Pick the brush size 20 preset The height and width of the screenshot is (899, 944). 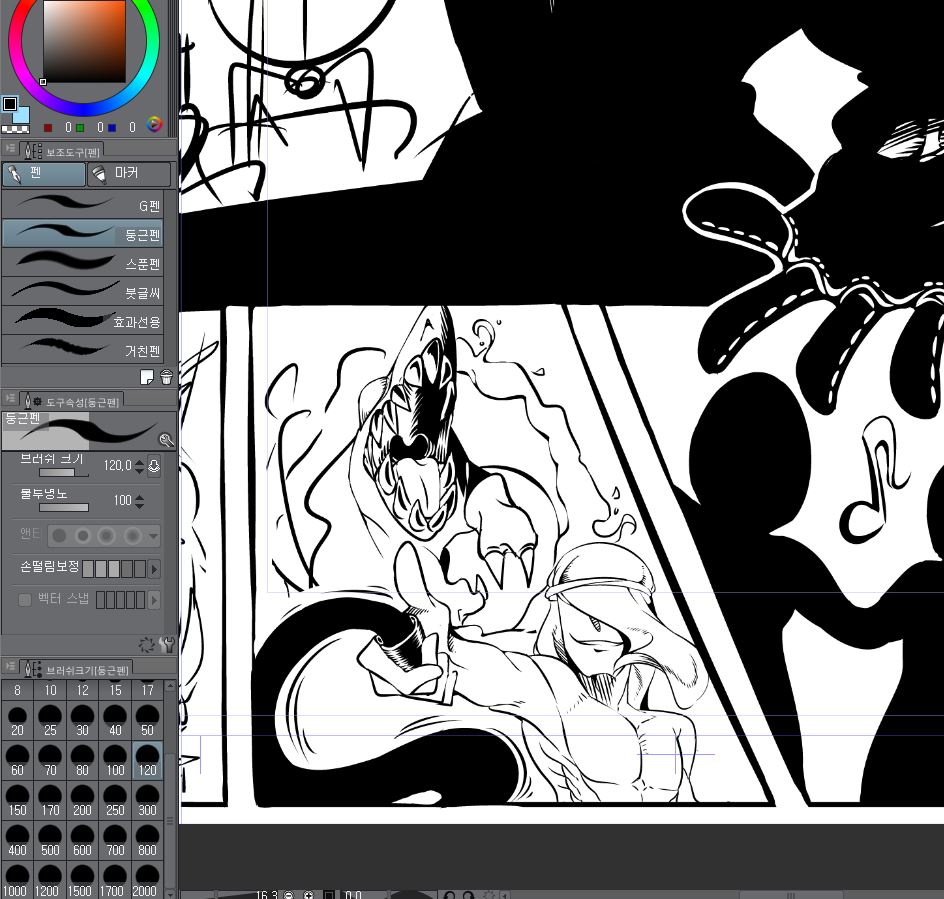pos(17,722)
